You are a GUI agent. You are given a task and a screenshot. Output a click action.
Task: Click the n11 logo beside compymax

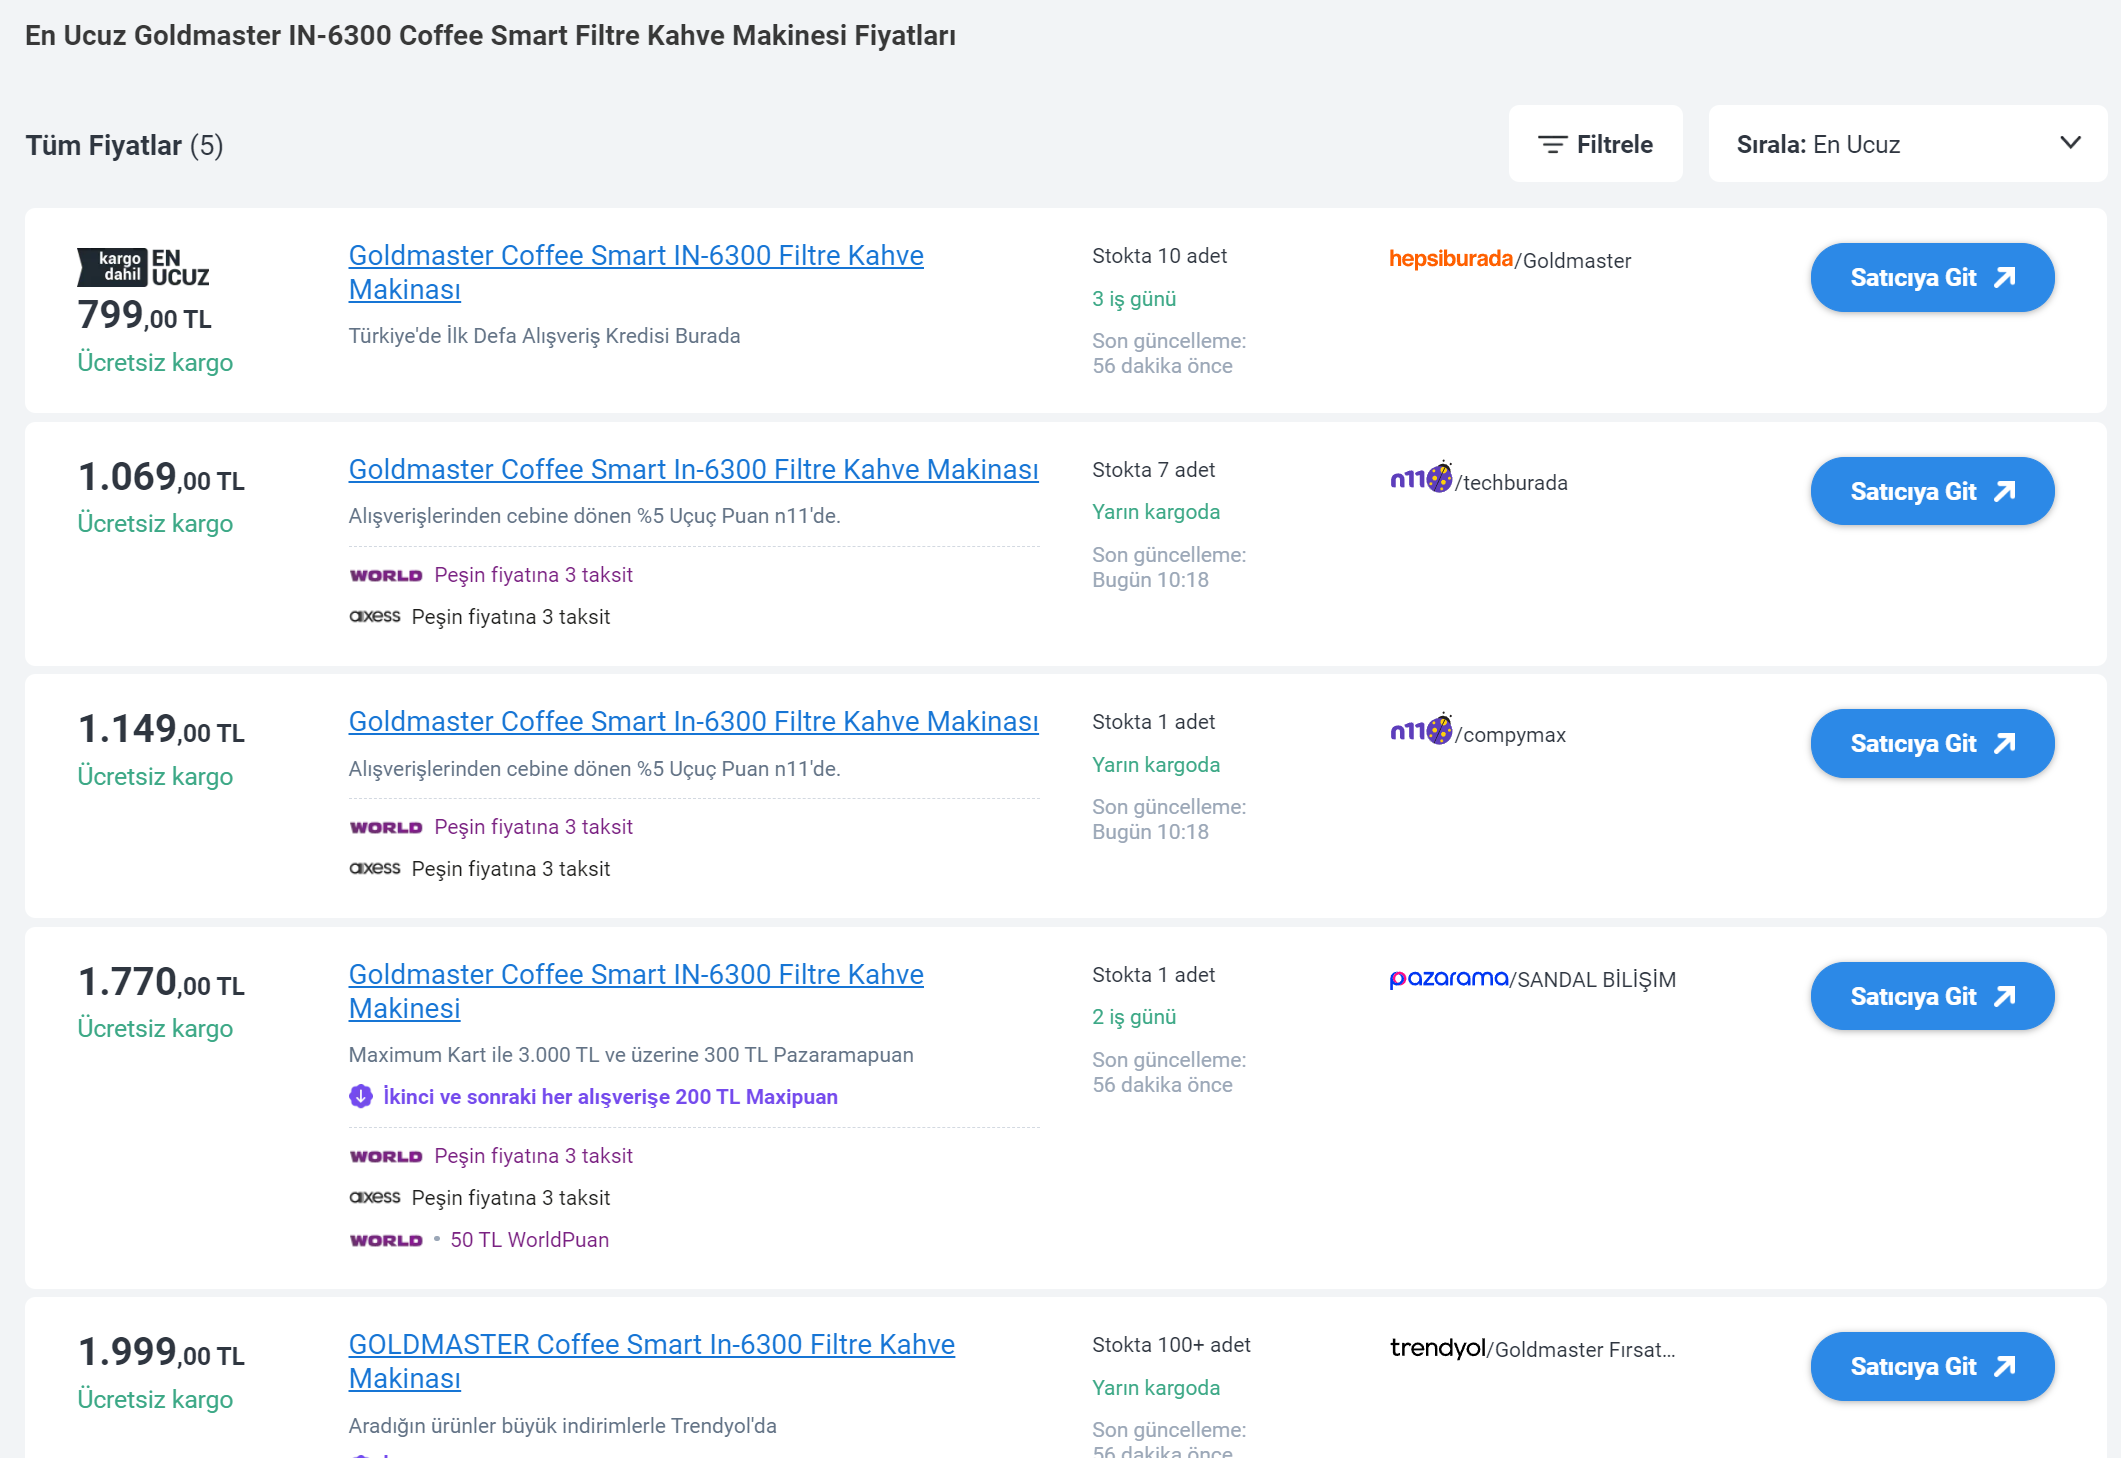[x=1421, y=729]
